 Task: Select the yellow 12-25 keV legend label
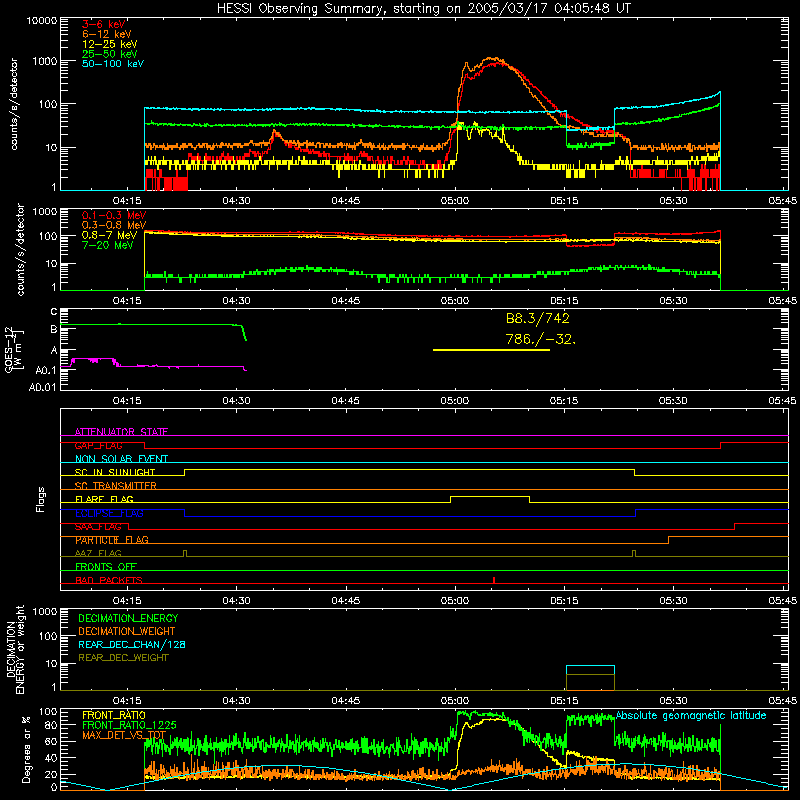click(110, 44)
